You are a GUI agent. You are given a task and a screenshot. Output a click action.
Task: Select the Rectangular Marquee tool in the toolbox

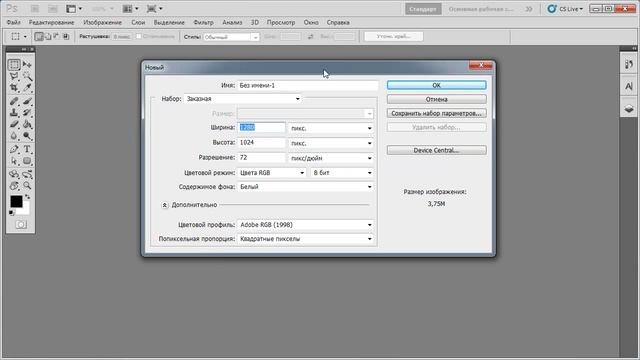click(x=14, y=64)
